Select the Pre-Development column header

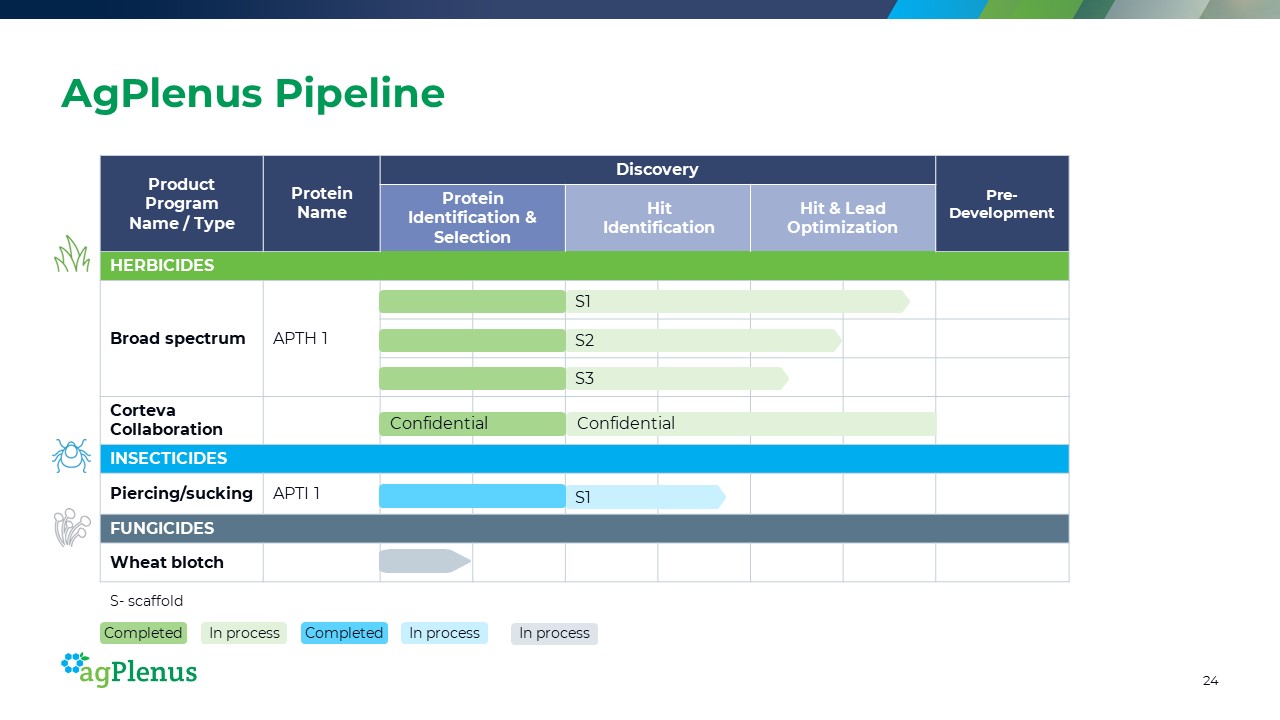point(1001,204)
